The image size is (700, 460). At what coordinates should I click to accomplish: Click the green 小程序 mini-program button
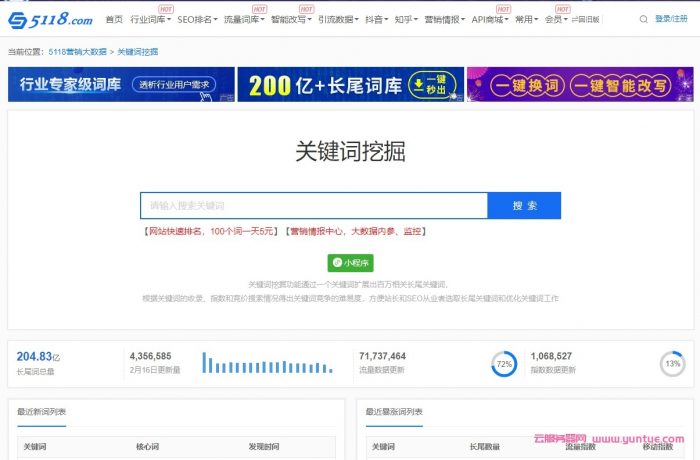[x=350, y=263]
